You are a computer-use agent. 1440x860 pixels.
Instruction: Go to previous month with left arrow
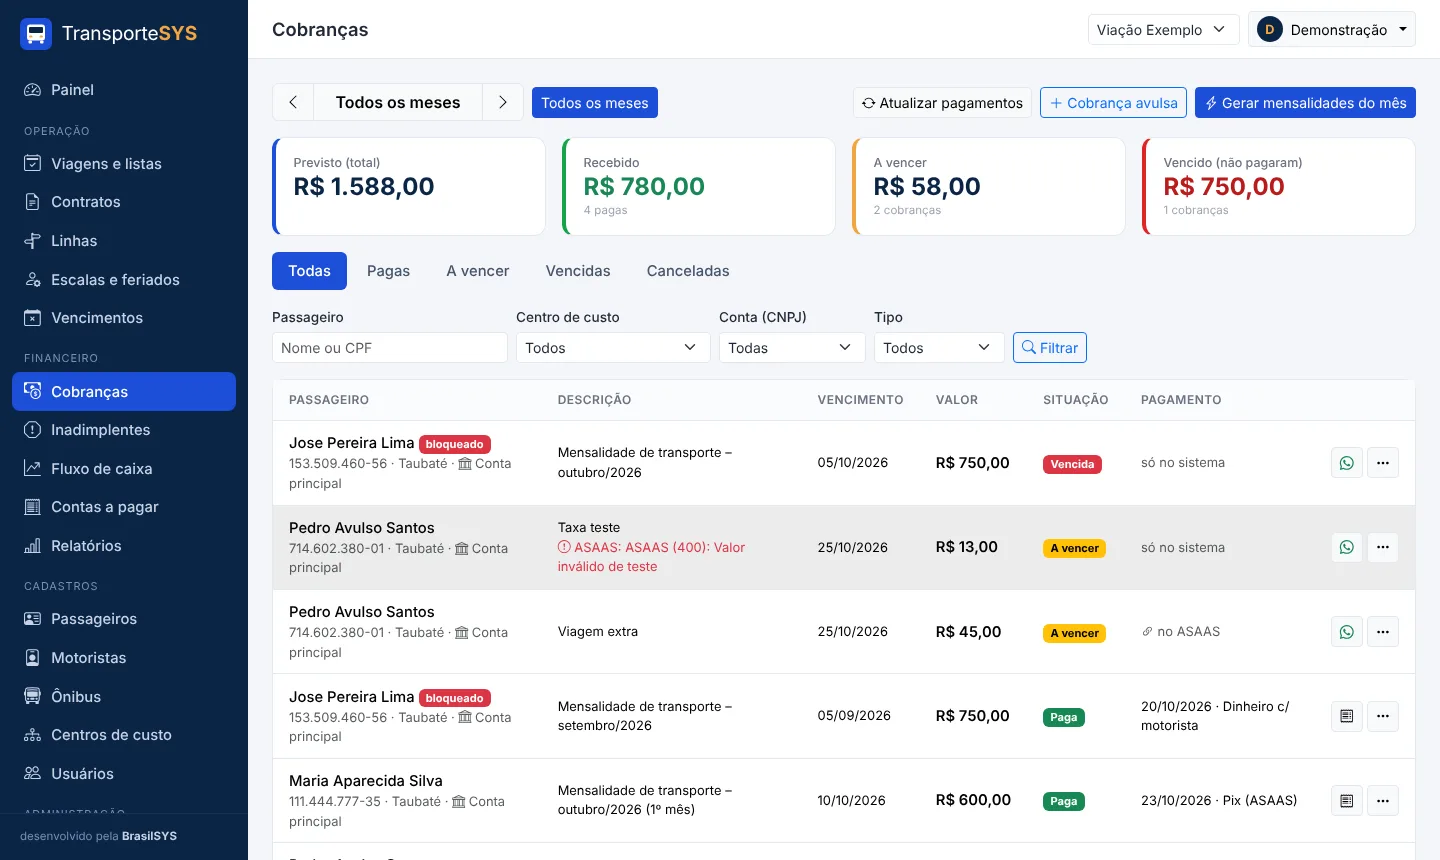tap(293, 102)
